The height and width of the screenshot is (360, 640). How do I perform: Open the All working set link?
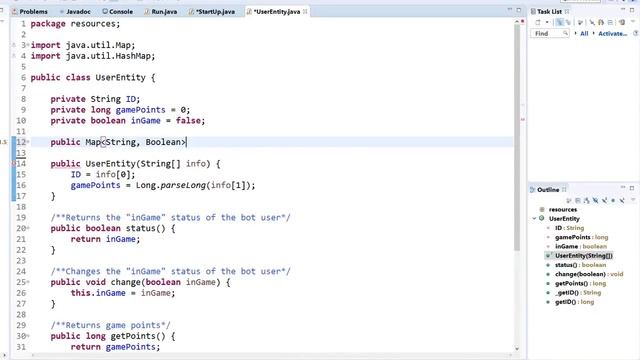pyautogui.click(x=584, y=33)
